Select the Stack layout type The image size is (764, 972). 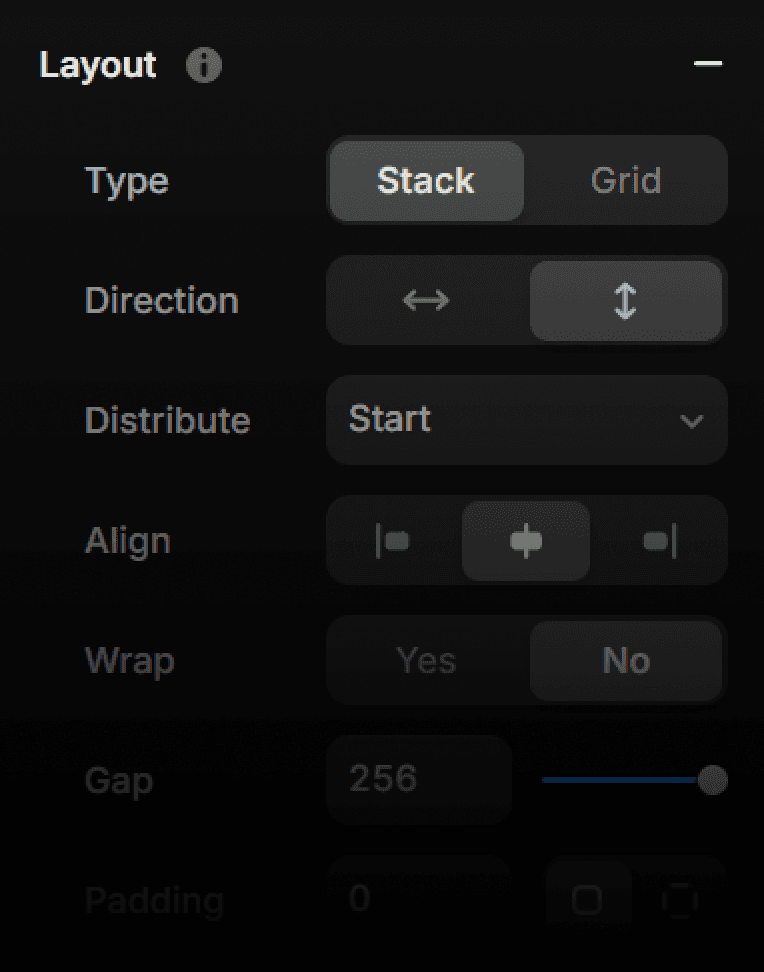(x=426, y=180)
